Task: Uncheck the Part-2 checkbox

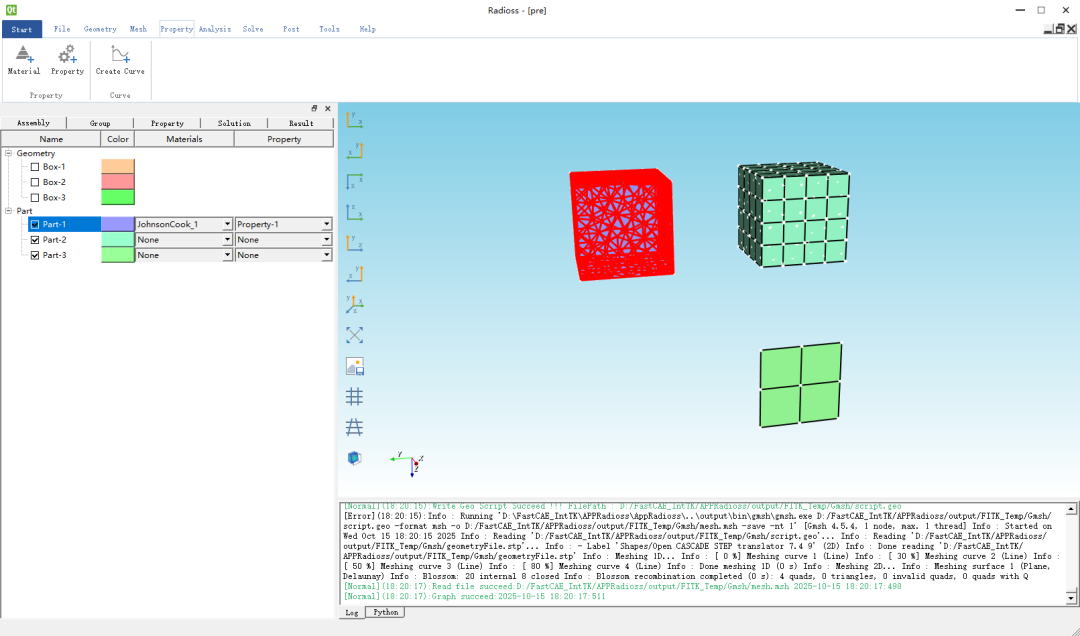Action: (x=35, y=240)
